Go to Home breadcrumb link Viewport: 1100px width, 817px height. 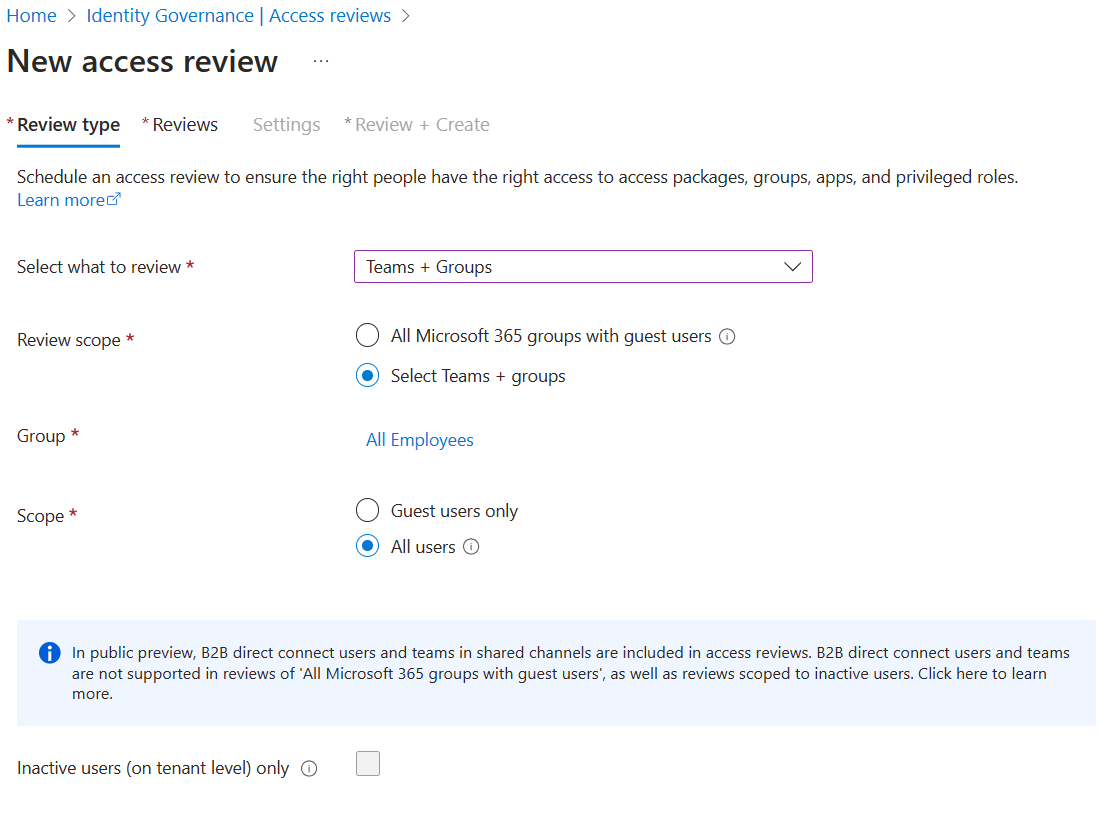point(31,16)
